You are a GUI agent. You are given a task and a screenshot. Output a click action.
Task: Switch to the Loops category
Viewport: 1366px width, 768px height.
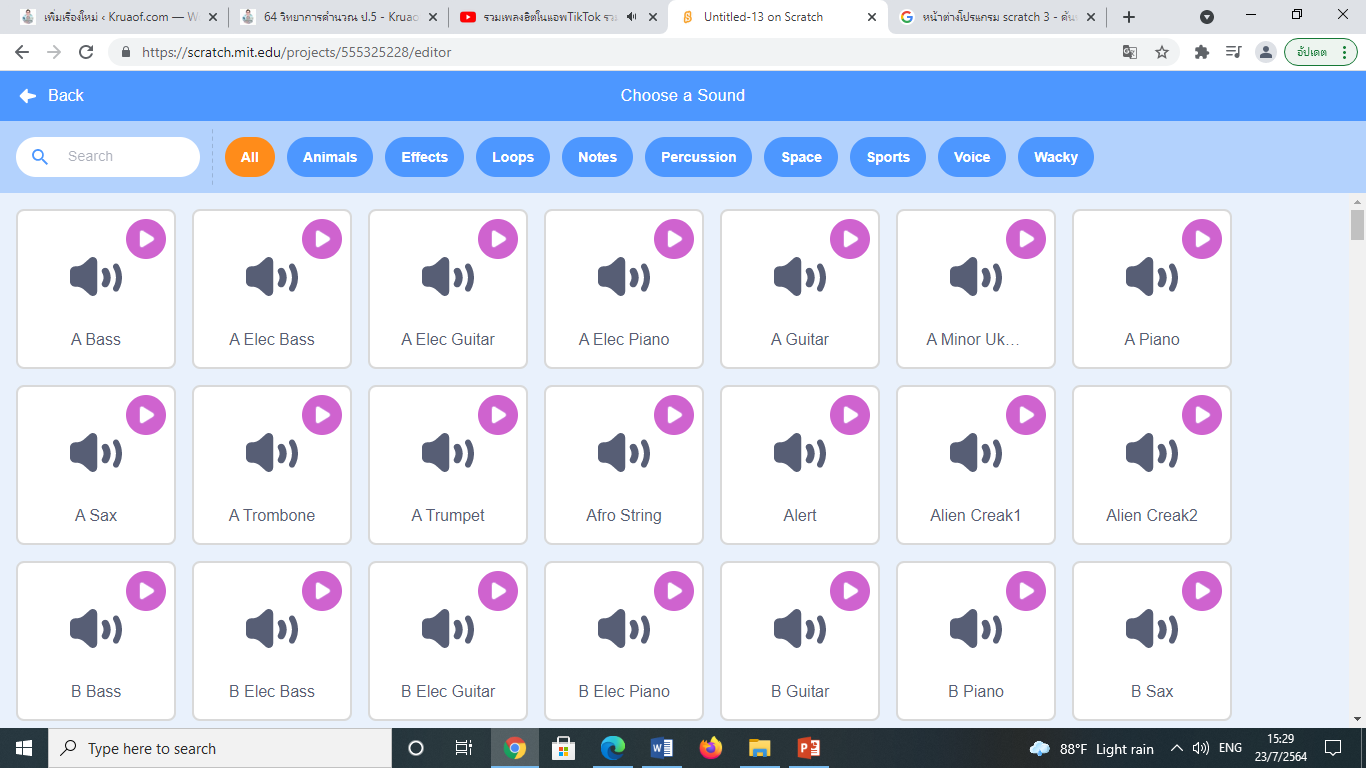[513, 157]
